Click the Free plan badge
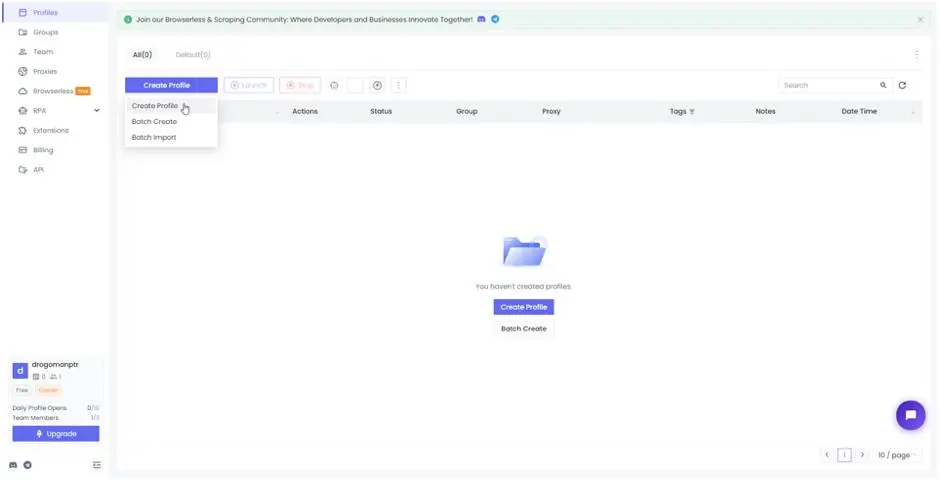 click(x=22, y=390)
